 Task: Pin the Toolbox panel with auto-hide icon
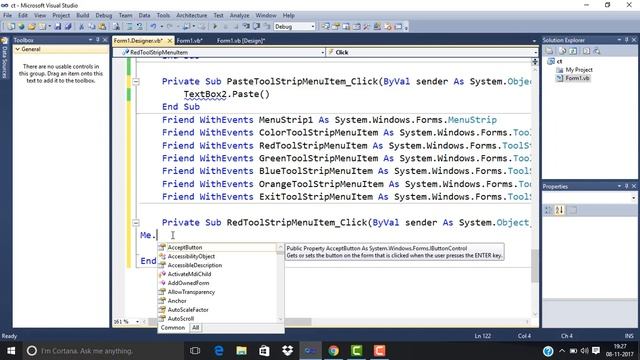98,40
